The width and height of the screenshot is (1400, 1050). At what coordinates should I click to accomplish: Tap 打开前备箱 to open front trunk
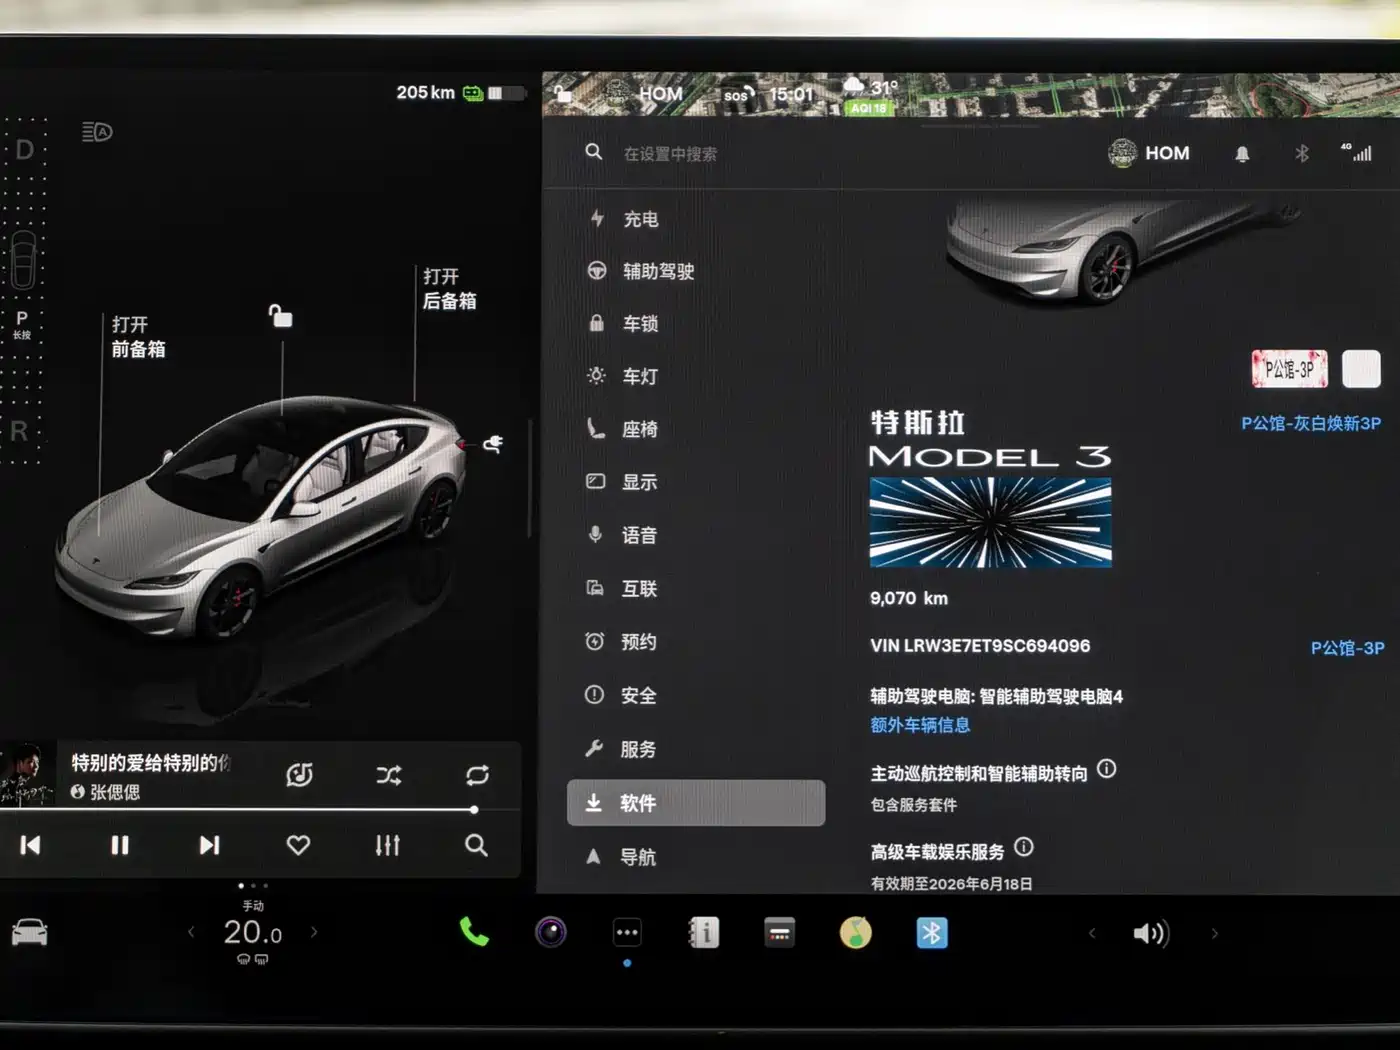tap(138, 337)
